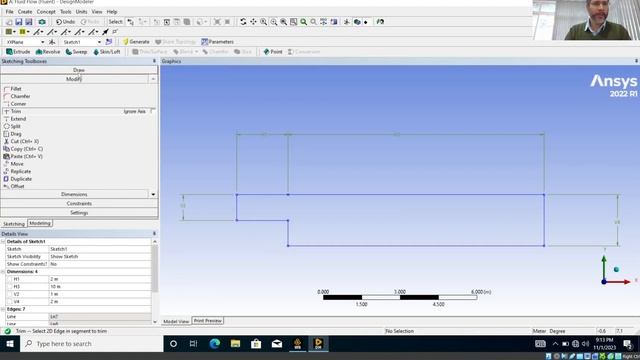
Task: Toggle the Ignore Axis checkbox
Action: click(x=153, y=111)
